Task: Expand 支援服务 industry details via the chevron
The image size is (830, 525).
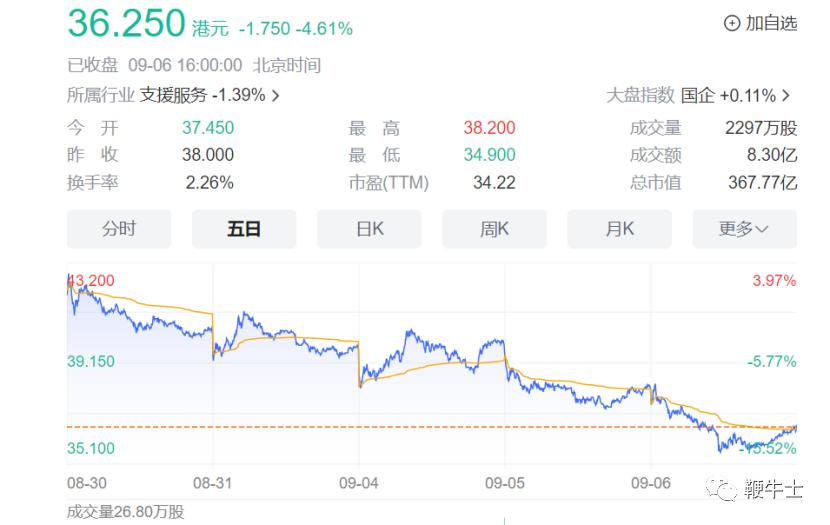Action: (x=275, y=96)
